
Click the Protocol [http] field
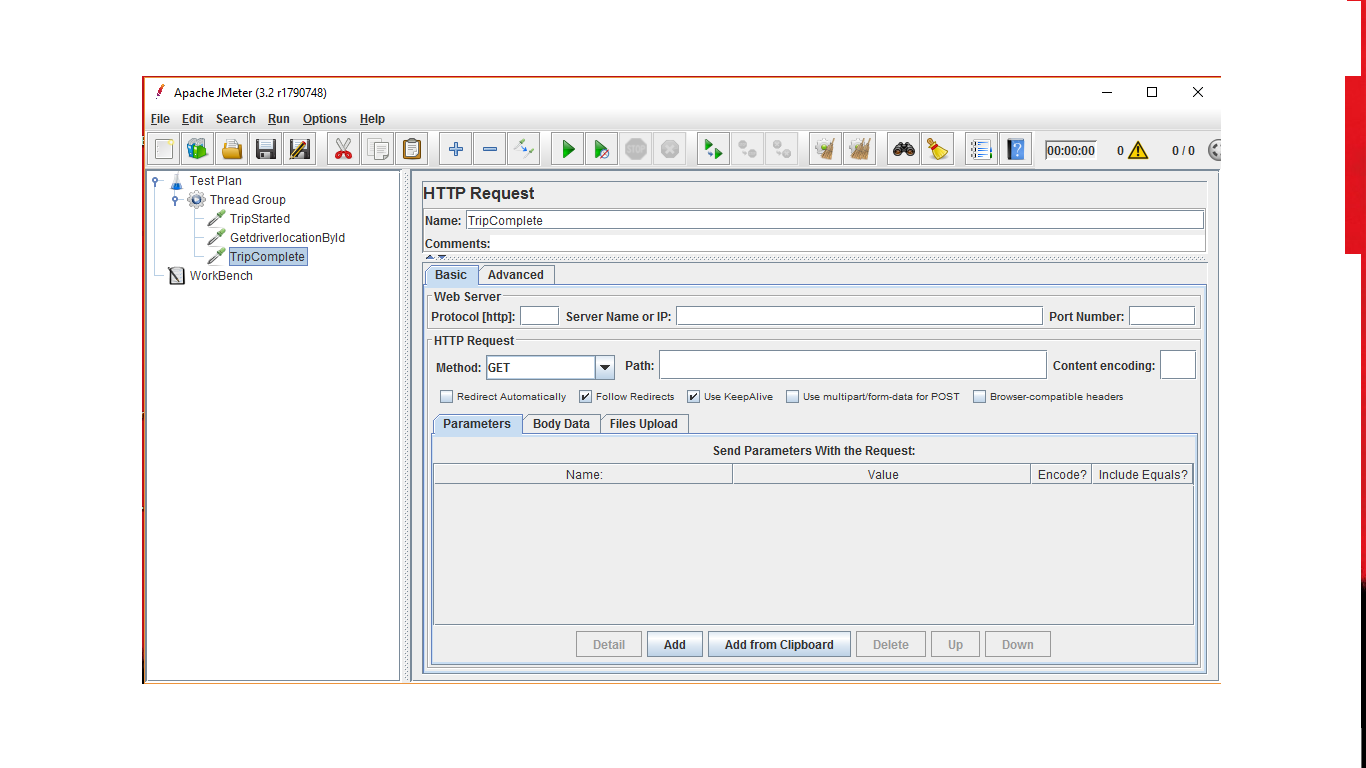click(x=539, y=316)
